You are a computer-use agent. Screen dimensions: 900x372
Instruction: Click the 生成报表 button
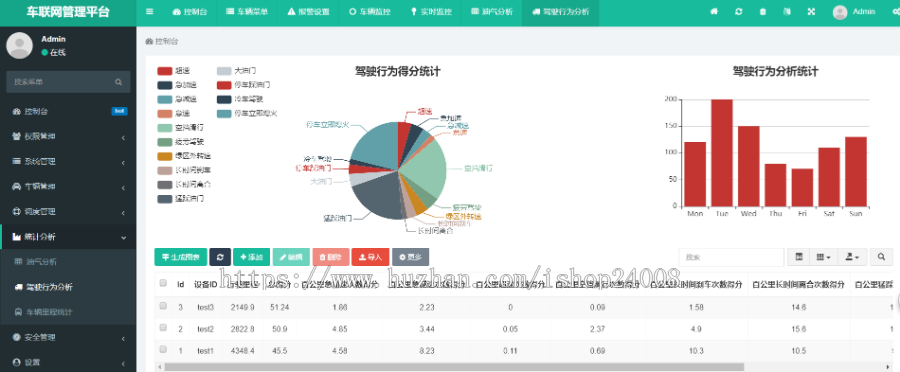pyautogui.click(x=180, y=257)
